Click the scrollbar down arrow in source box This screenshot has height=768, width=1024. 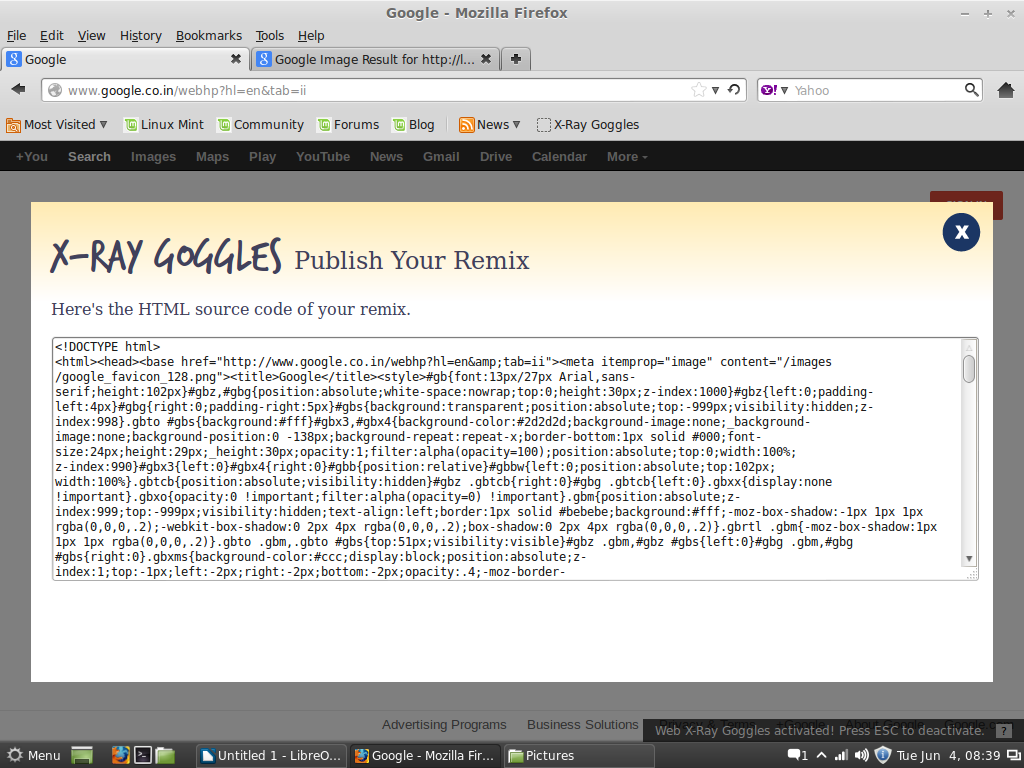[x=969, y=559]
